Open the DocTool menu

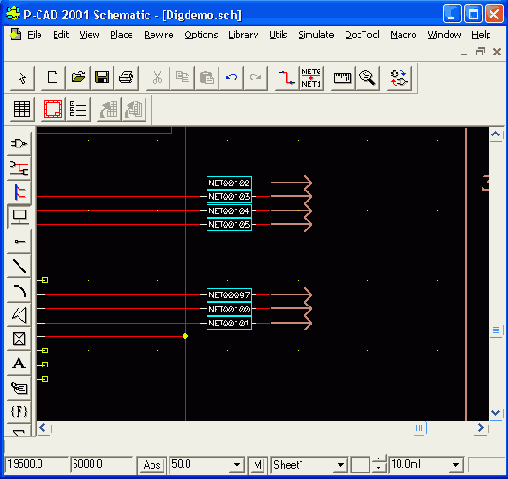(362, 35)
